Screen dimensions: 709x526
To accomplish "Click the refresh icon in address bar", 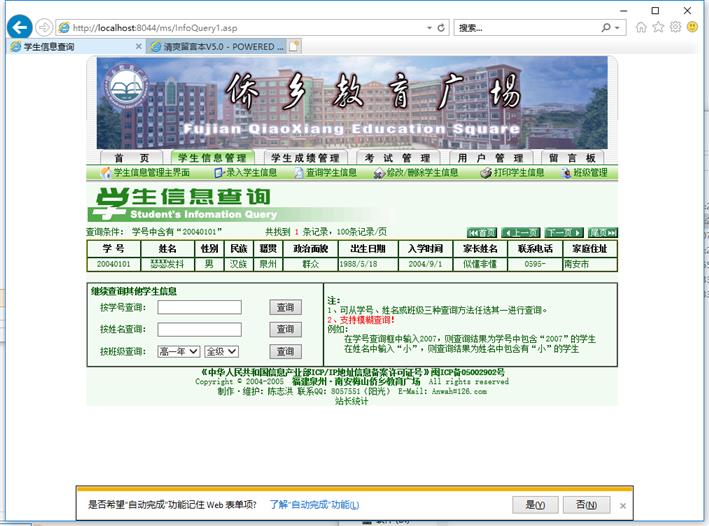I will (x=442, y=28).
